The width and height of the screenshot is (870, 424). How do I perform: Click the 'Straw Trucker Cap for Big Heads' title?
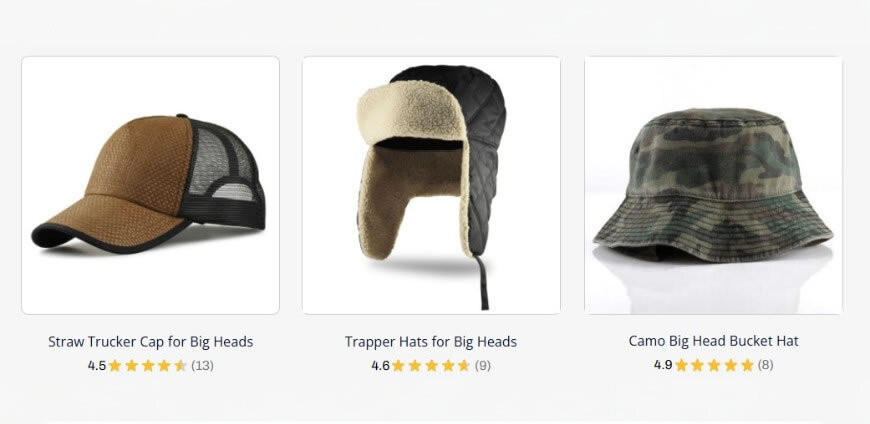150,341
